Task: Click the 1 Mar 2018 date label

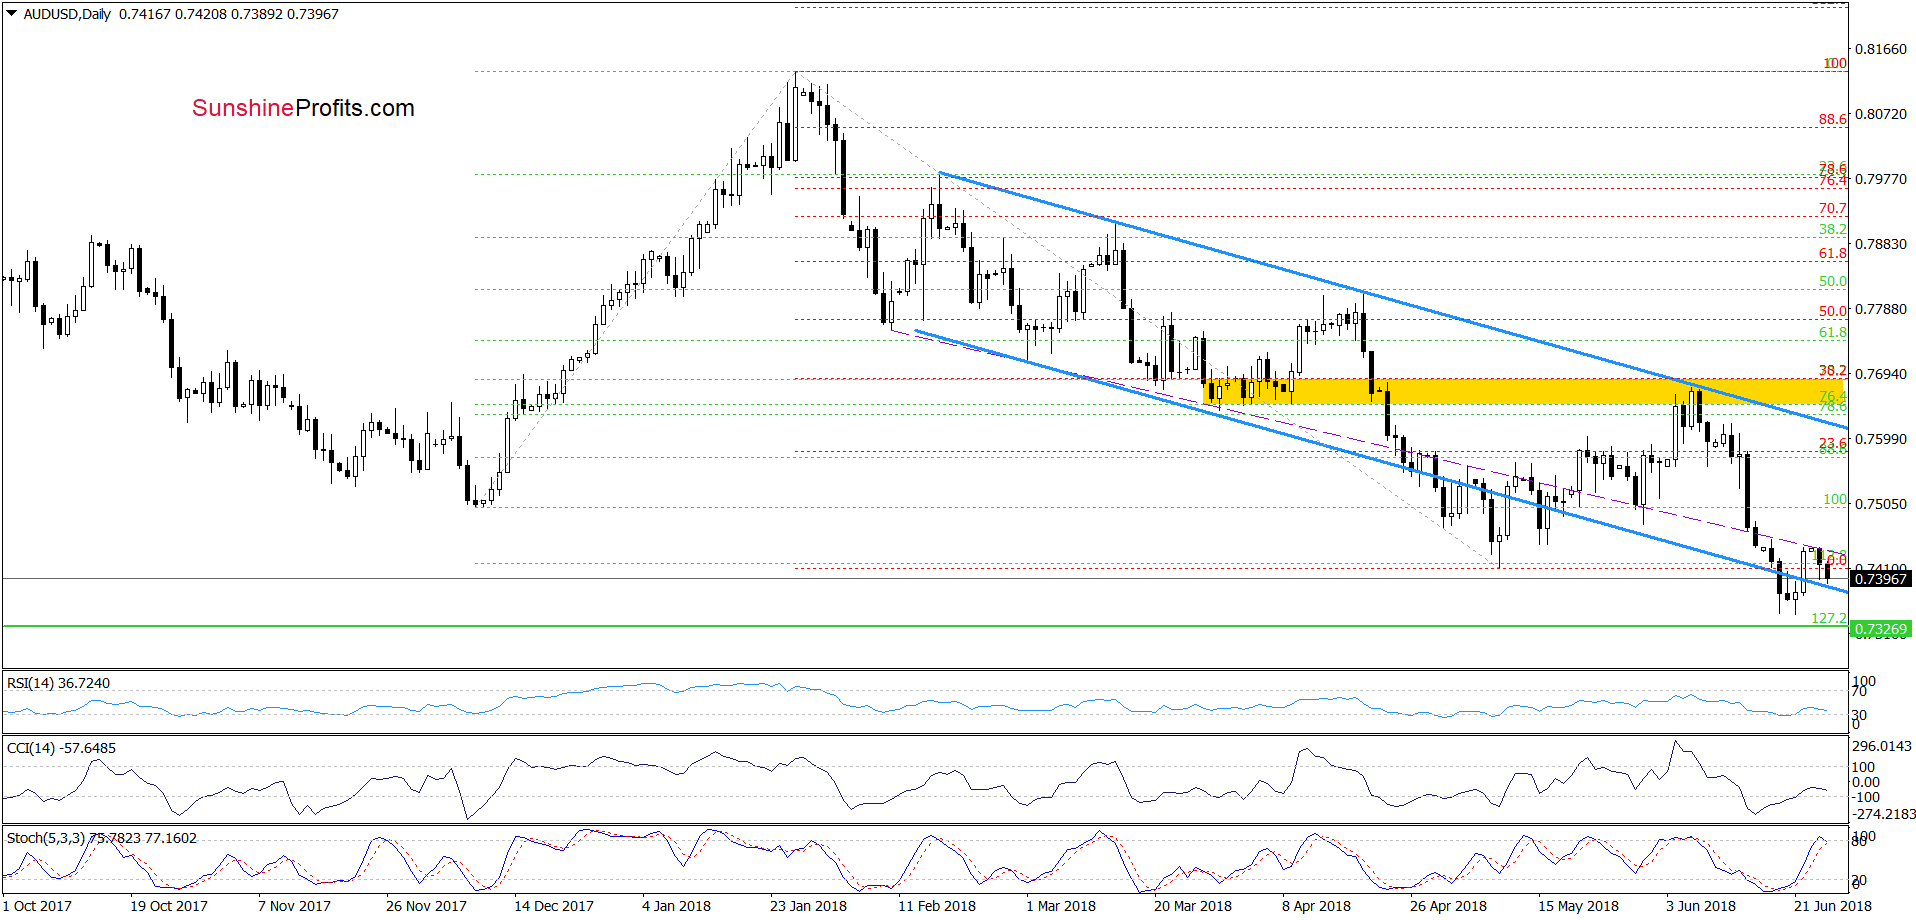Action: [x=1061, y=906]
